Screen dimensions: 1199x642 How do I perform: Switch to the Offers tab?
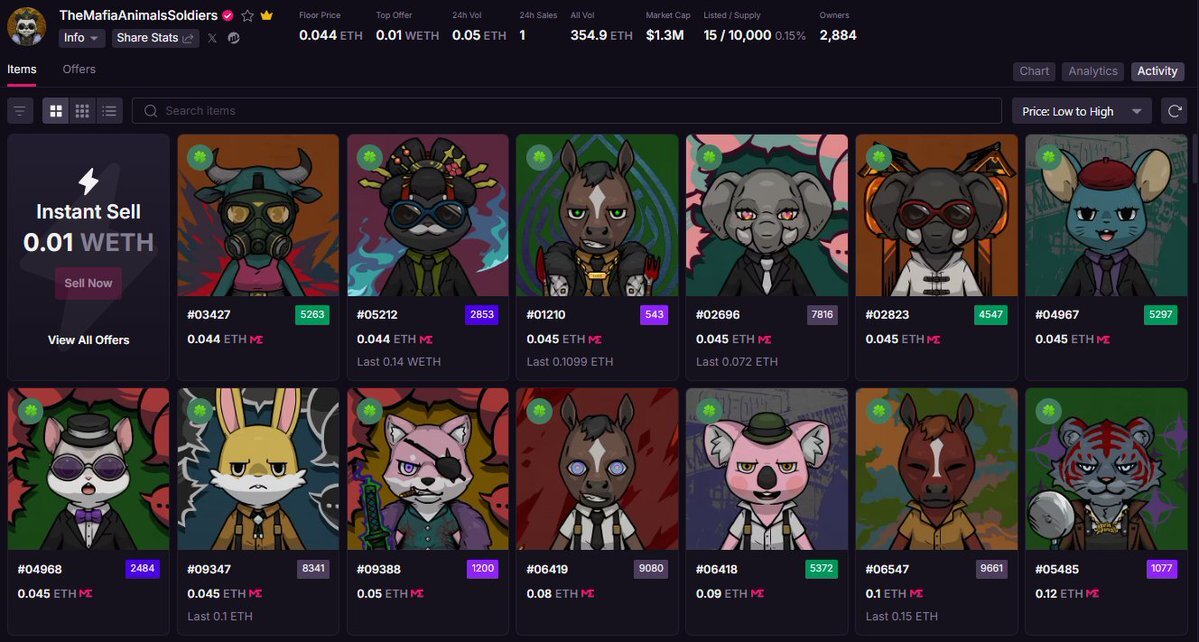pyautogui.click(x=79, y=70)
